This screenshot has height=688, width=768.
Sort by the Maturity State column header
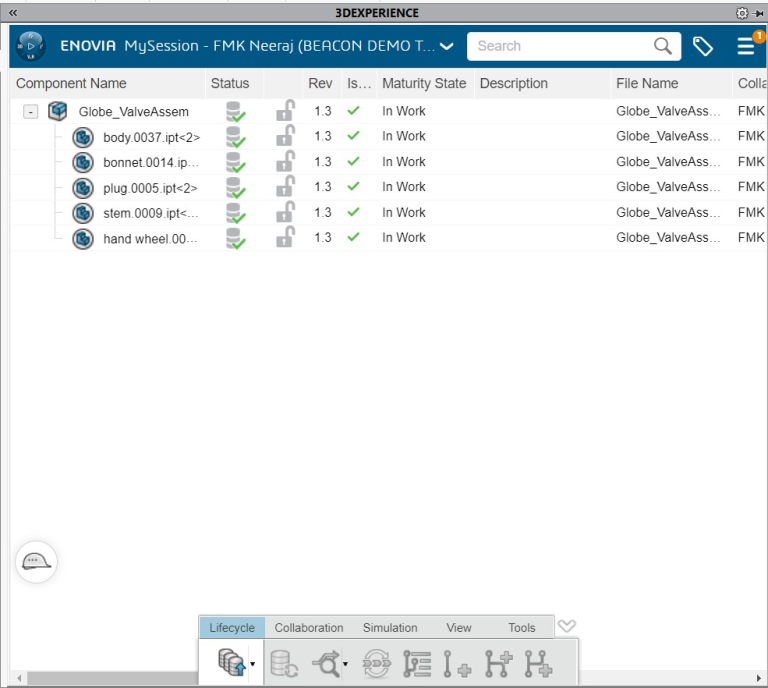coord(424,83)
